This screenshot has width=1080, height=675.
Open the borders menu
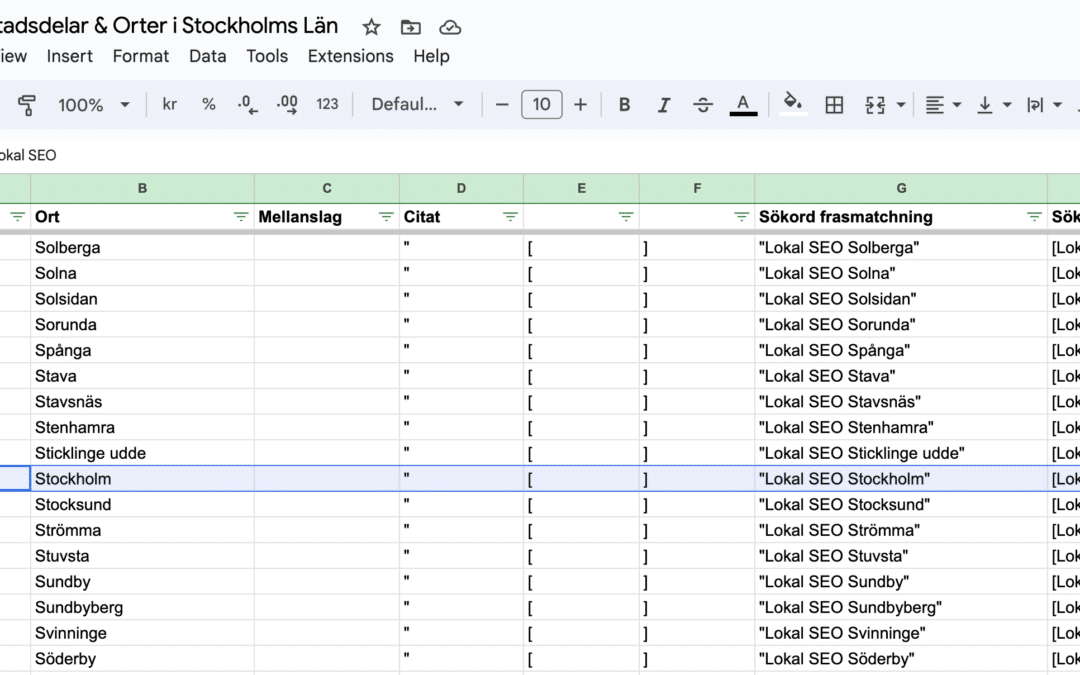[x=834, y=105]
